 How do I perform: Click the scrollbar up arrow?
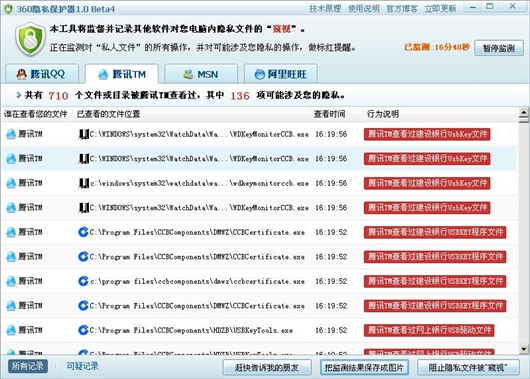click(524, 112)
